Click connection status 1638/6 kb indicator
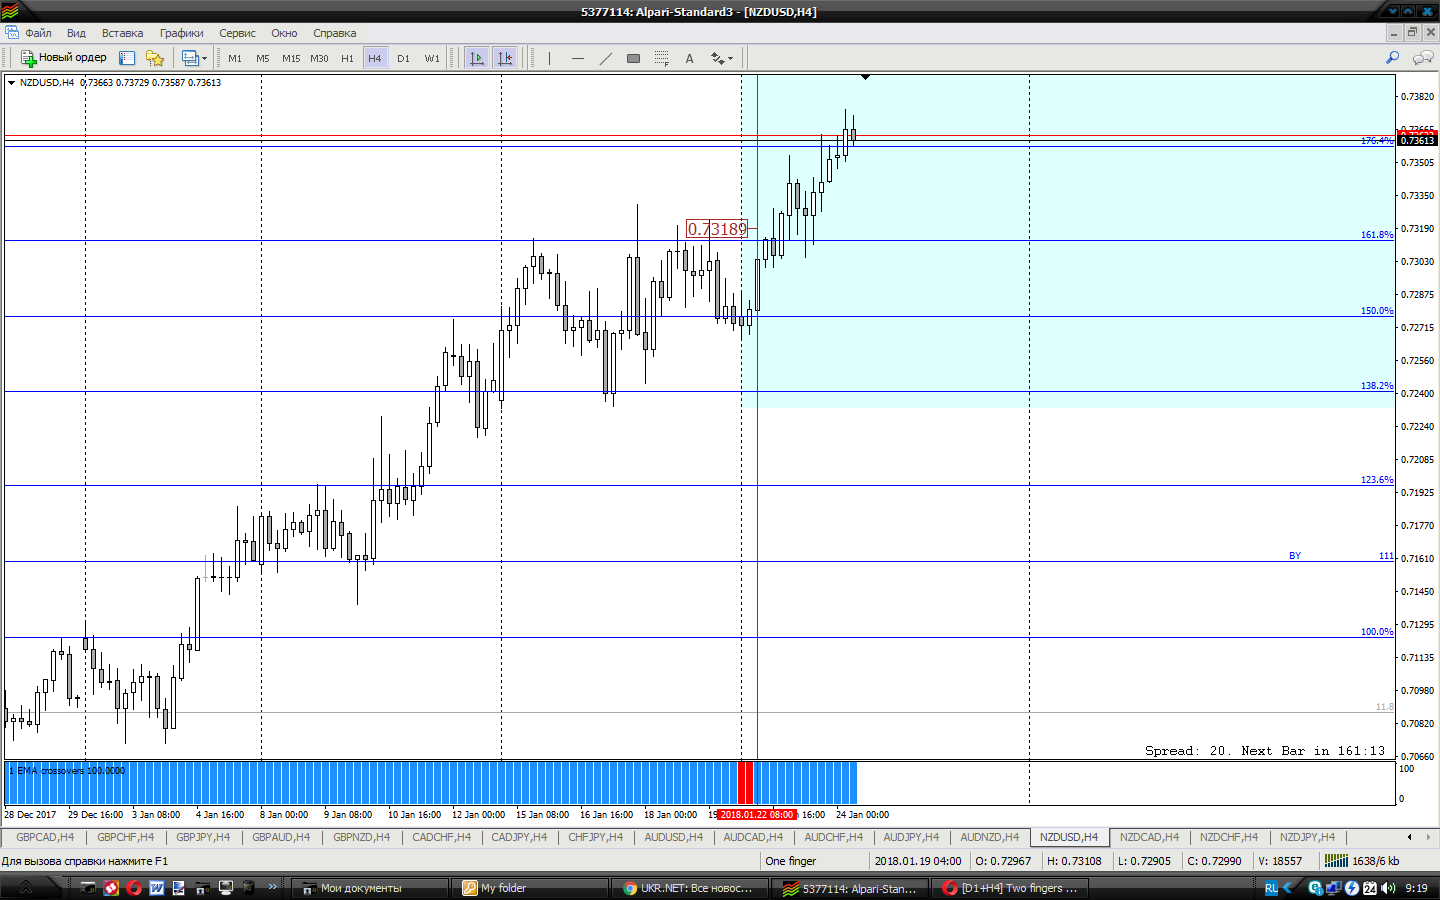The width and height of the screenshot is (1440, 900). point(1362,861)
